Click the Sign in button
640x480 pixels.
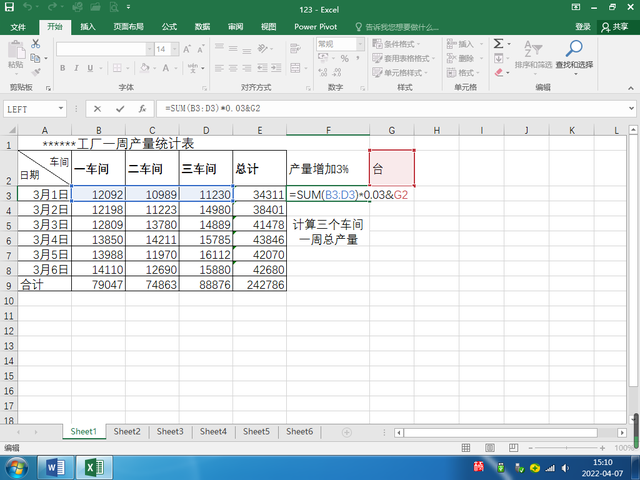[583, 27]
